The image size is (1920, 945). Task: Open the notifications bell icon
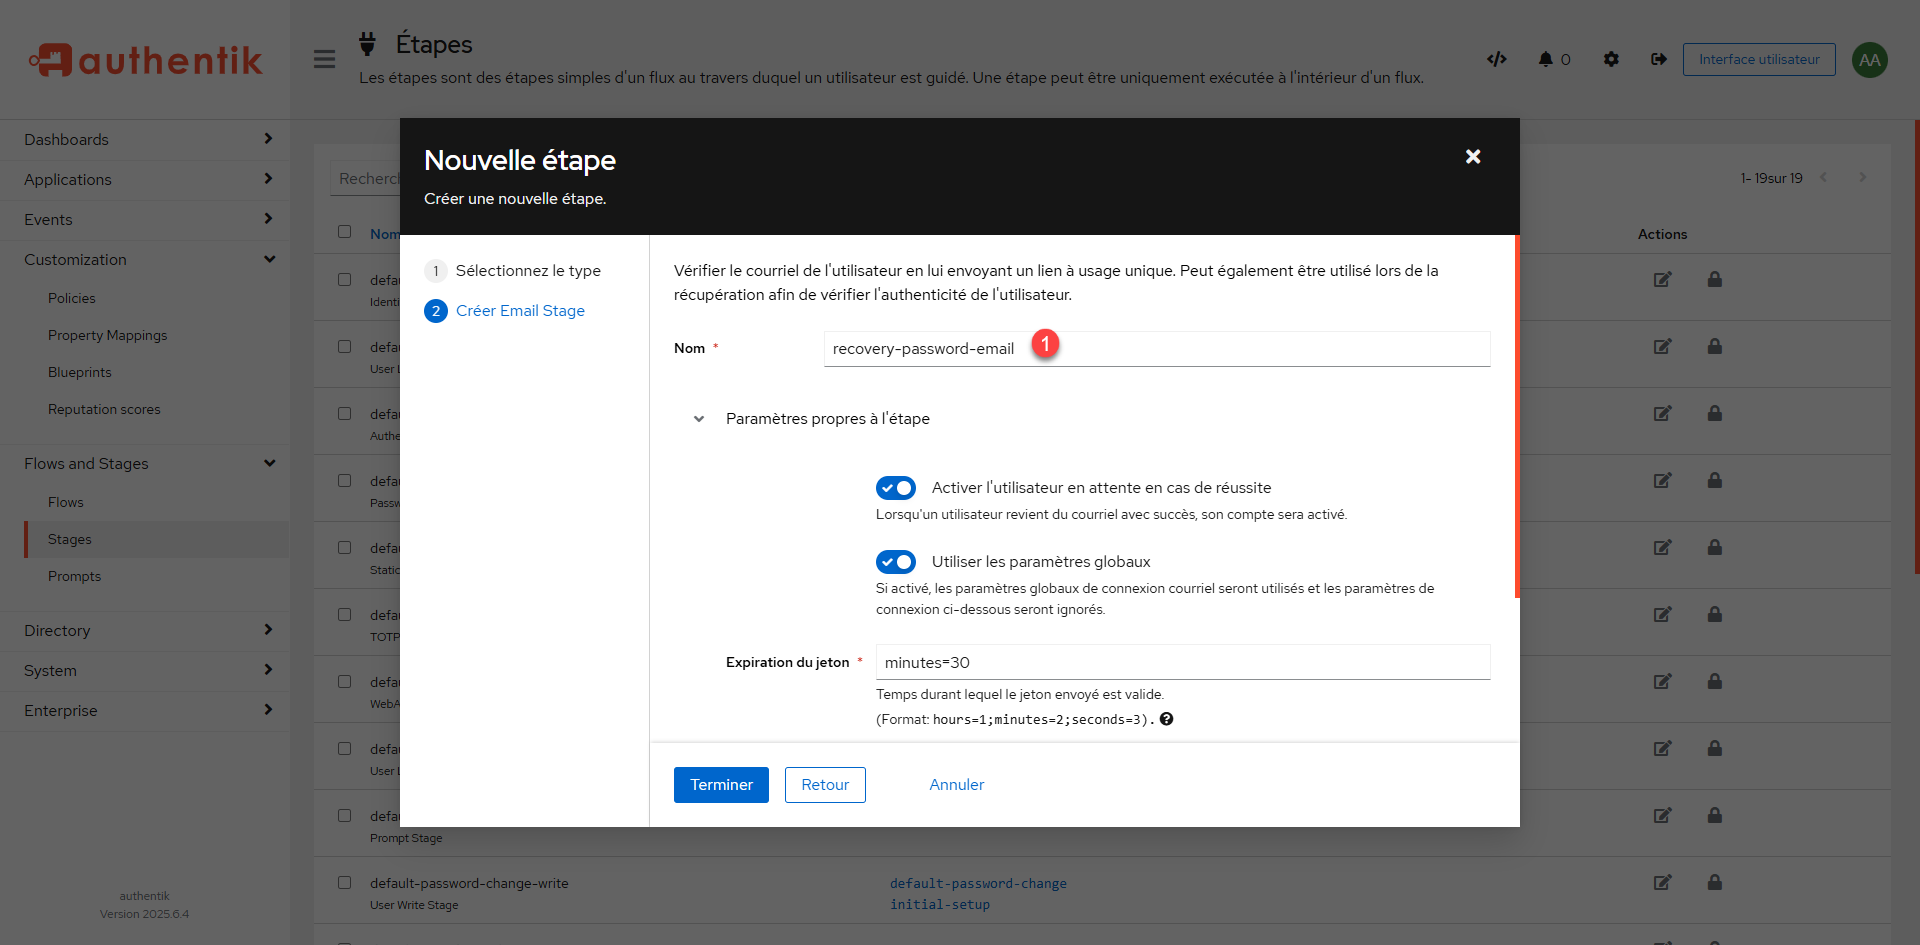(x=1546, y=59)
